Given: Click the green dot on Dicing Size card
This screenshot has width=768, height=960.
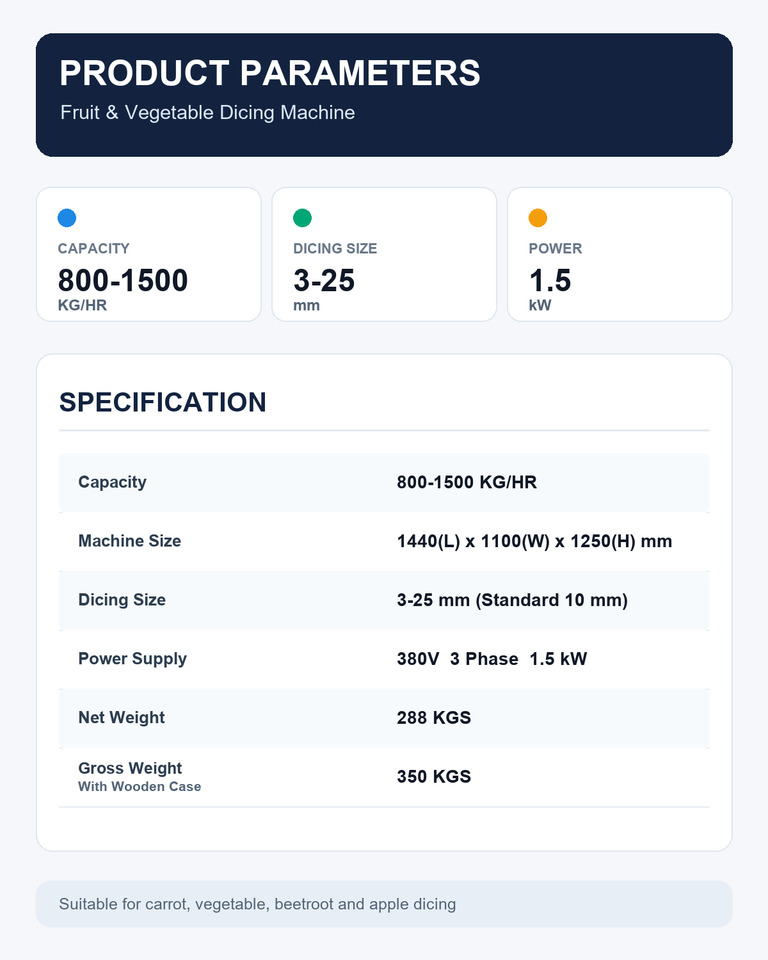Looking at the screenshot, I should click(303, 218).
